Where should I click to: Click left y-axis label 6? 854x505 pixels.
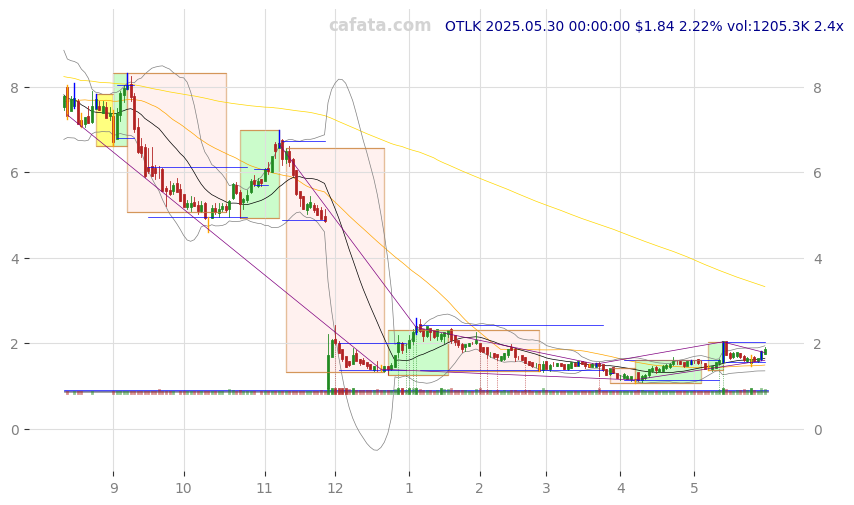click(14, 173)
